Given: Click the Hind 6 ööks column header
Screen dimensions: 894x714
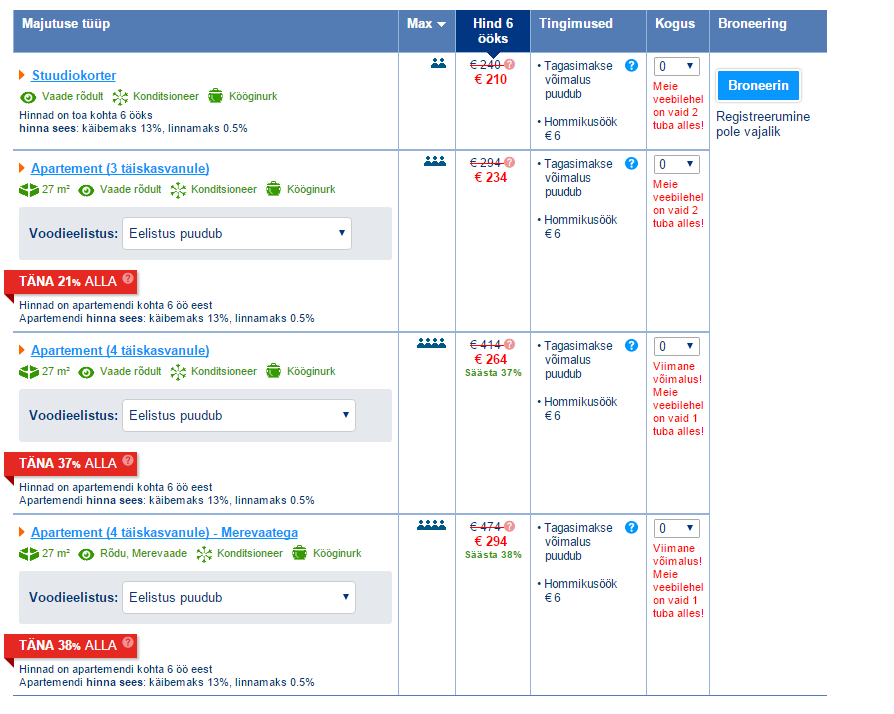Looking at the screenshot, I should pyautogui.click(x=493, y=31).
